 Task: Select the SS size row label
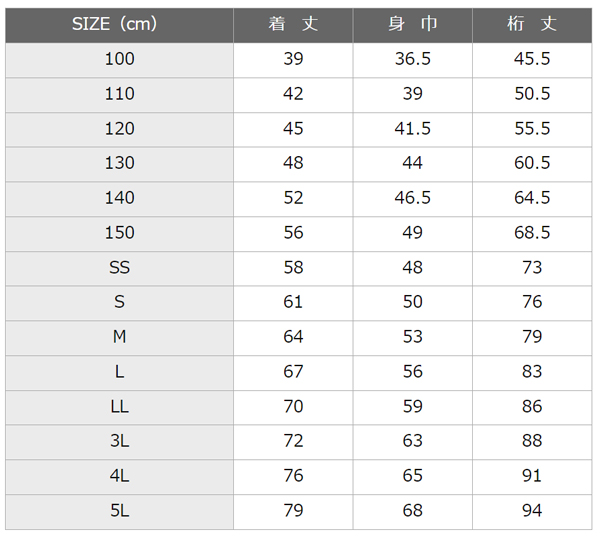tap(119, 267)
